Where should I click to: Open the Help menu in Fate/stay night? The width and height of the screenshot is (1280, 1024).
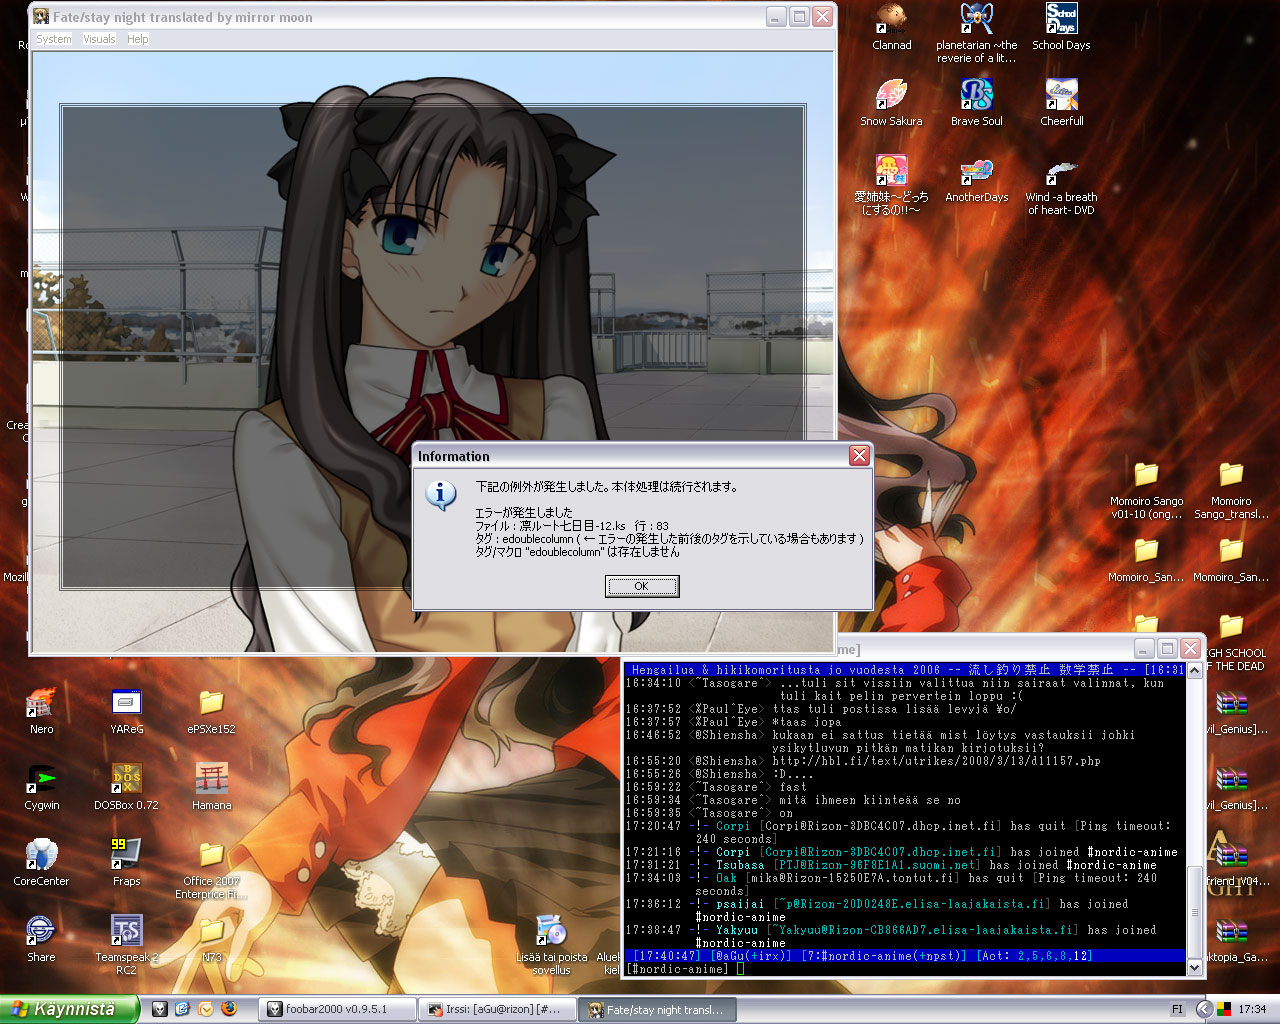coord(137,39)
